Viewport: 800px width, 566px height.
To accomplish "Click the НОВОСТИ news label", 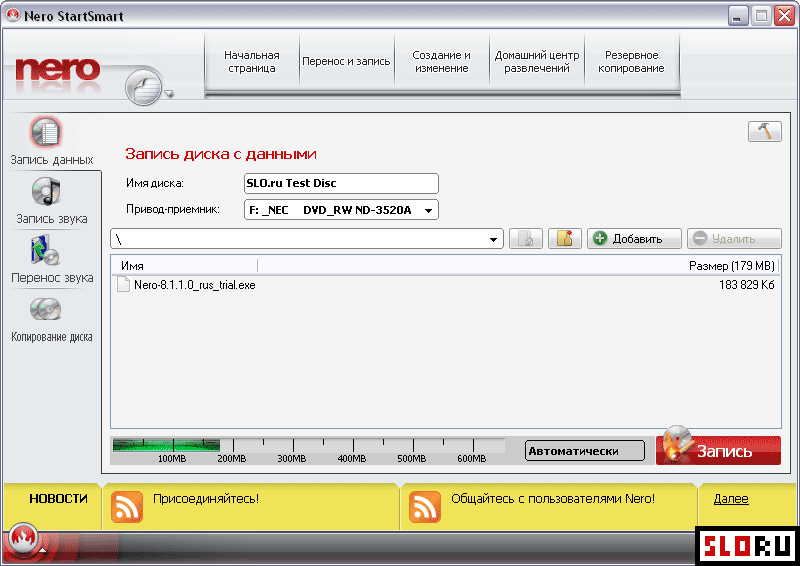I will coord(58,499).
